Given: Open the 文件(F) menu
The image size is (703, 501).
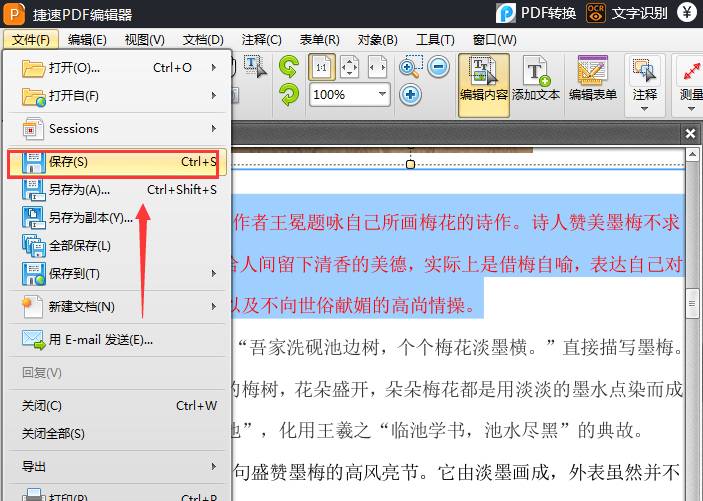Looking at the screenshot, I should tap(30, 39).
